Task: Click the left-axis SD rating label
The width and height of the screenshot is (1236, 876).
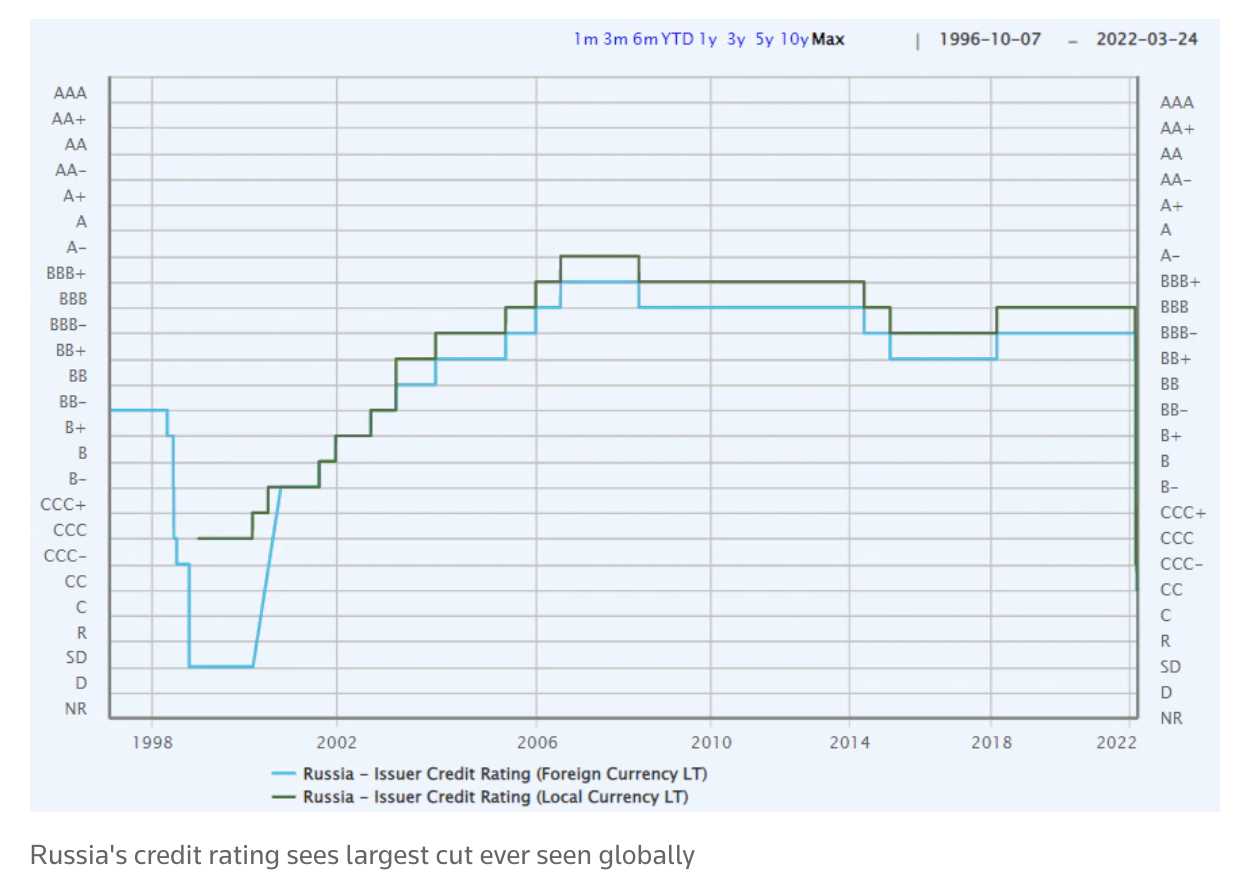Action: click(x=77, y=658)
